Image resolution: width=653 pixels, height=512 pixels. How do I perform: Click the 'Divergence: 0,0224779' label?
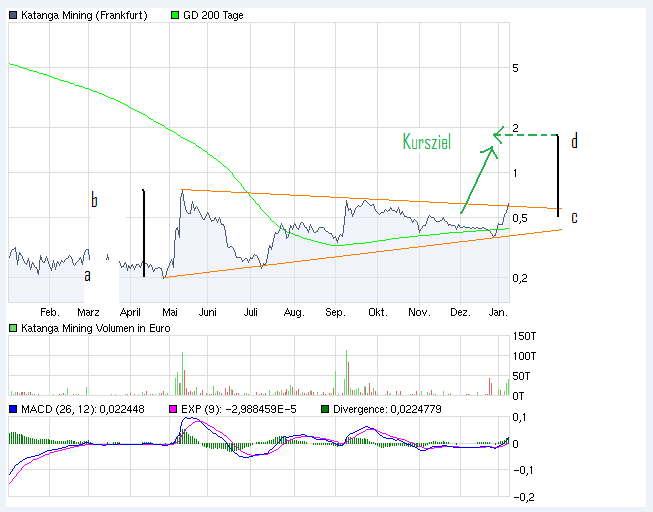coord(387,410)
